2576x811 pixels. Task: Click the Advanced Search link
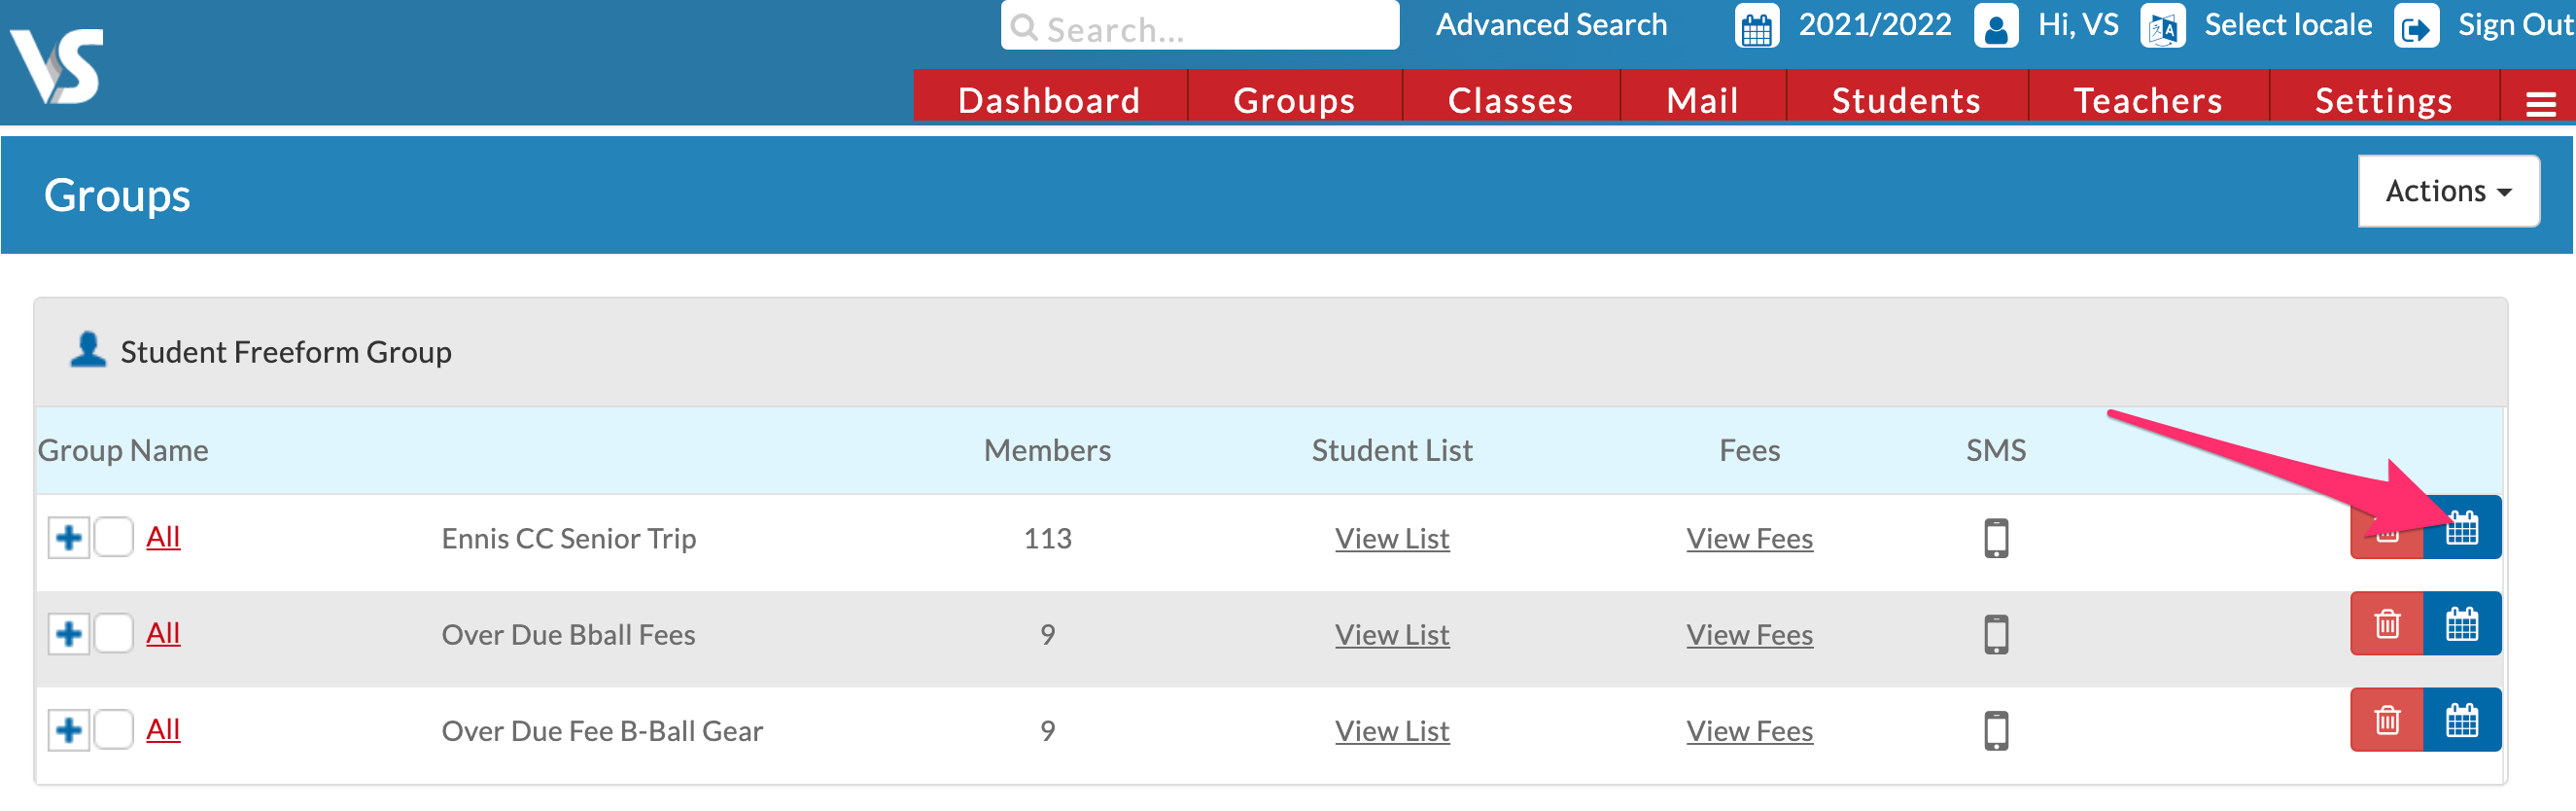[1551, 25]
